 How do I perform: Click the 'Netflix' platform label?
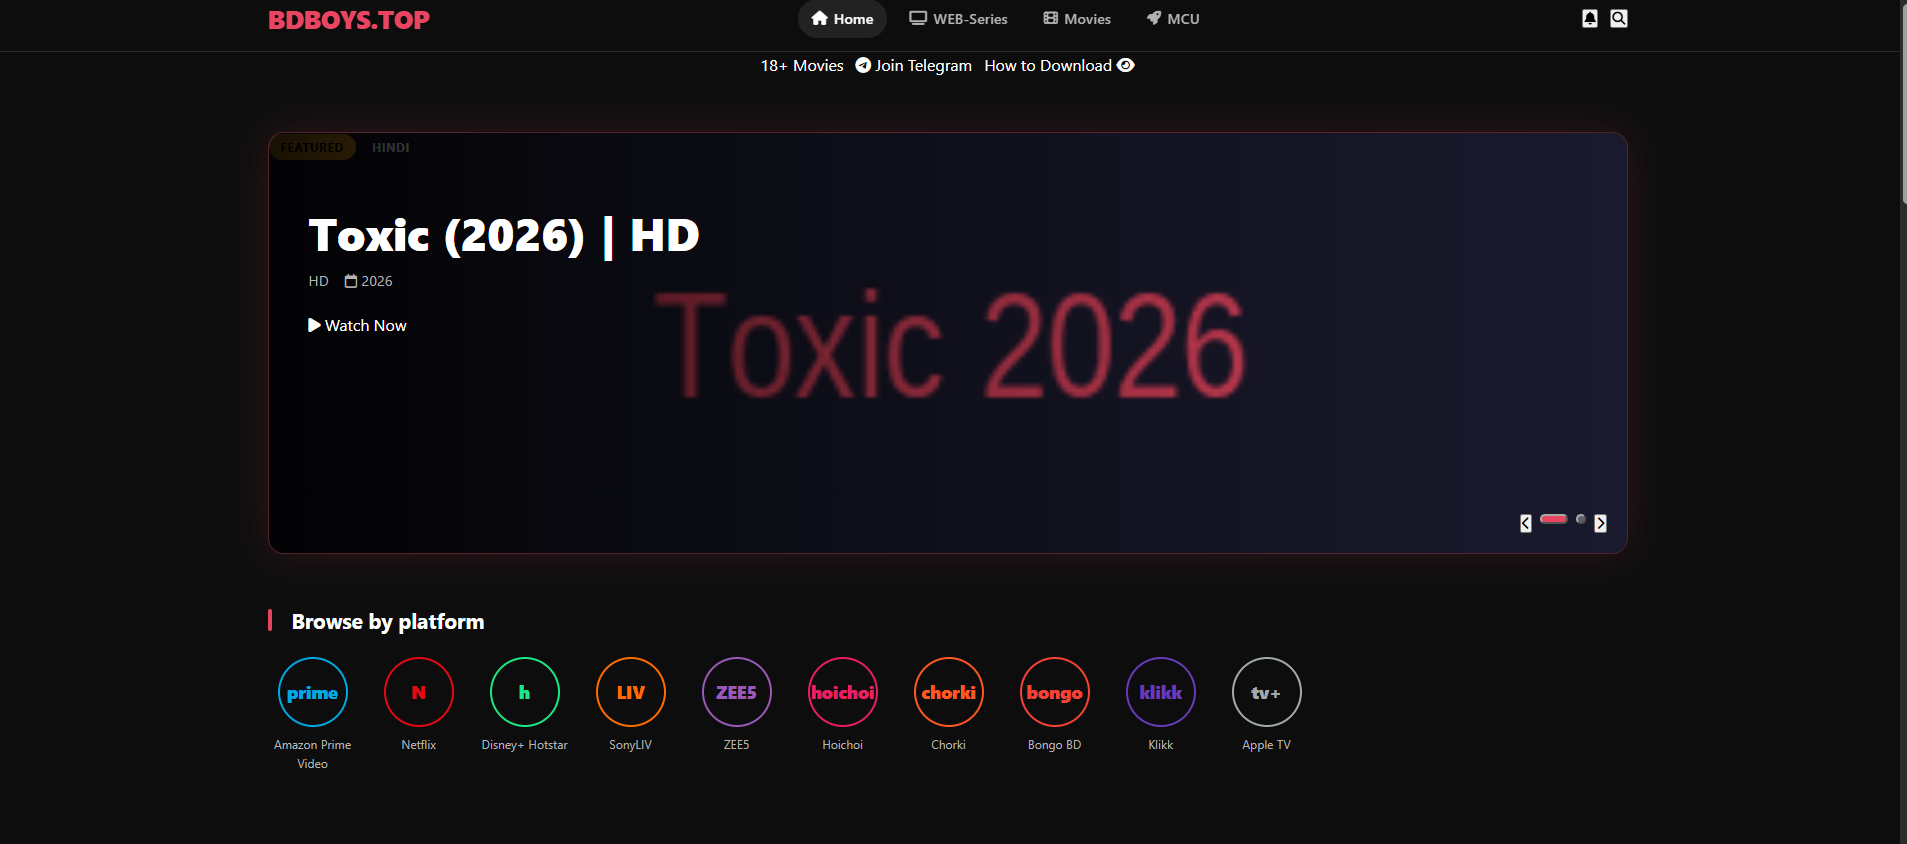click(419, 745)
